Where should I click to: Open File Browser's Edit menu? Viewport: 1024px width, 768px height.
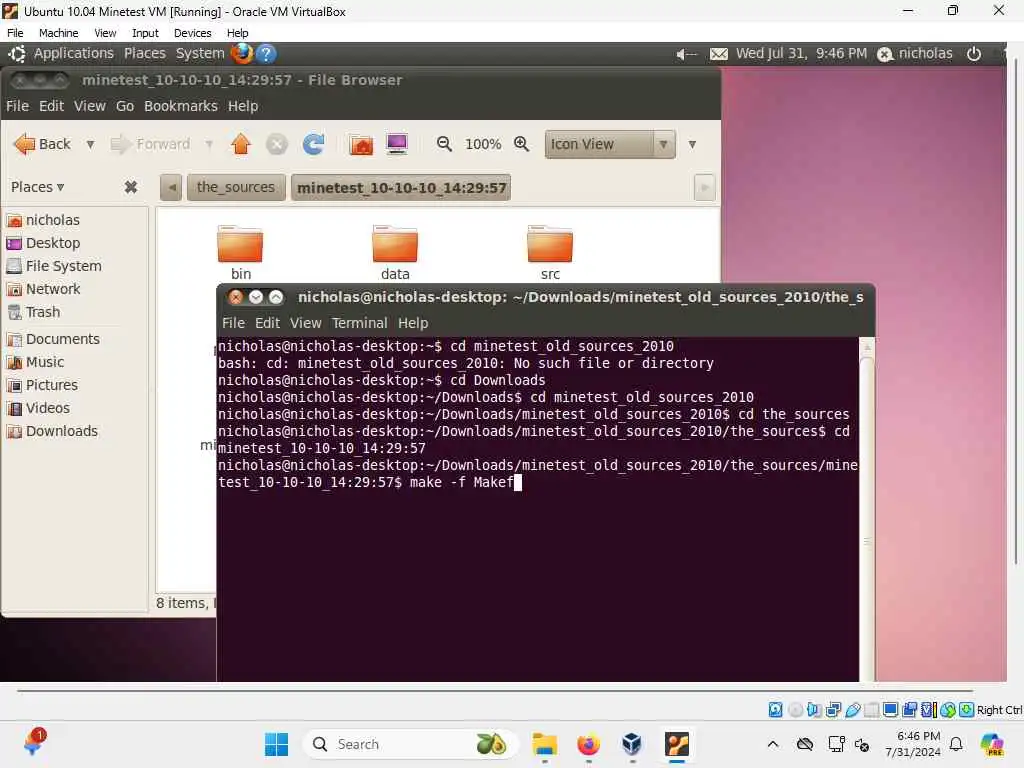[51, 106]
